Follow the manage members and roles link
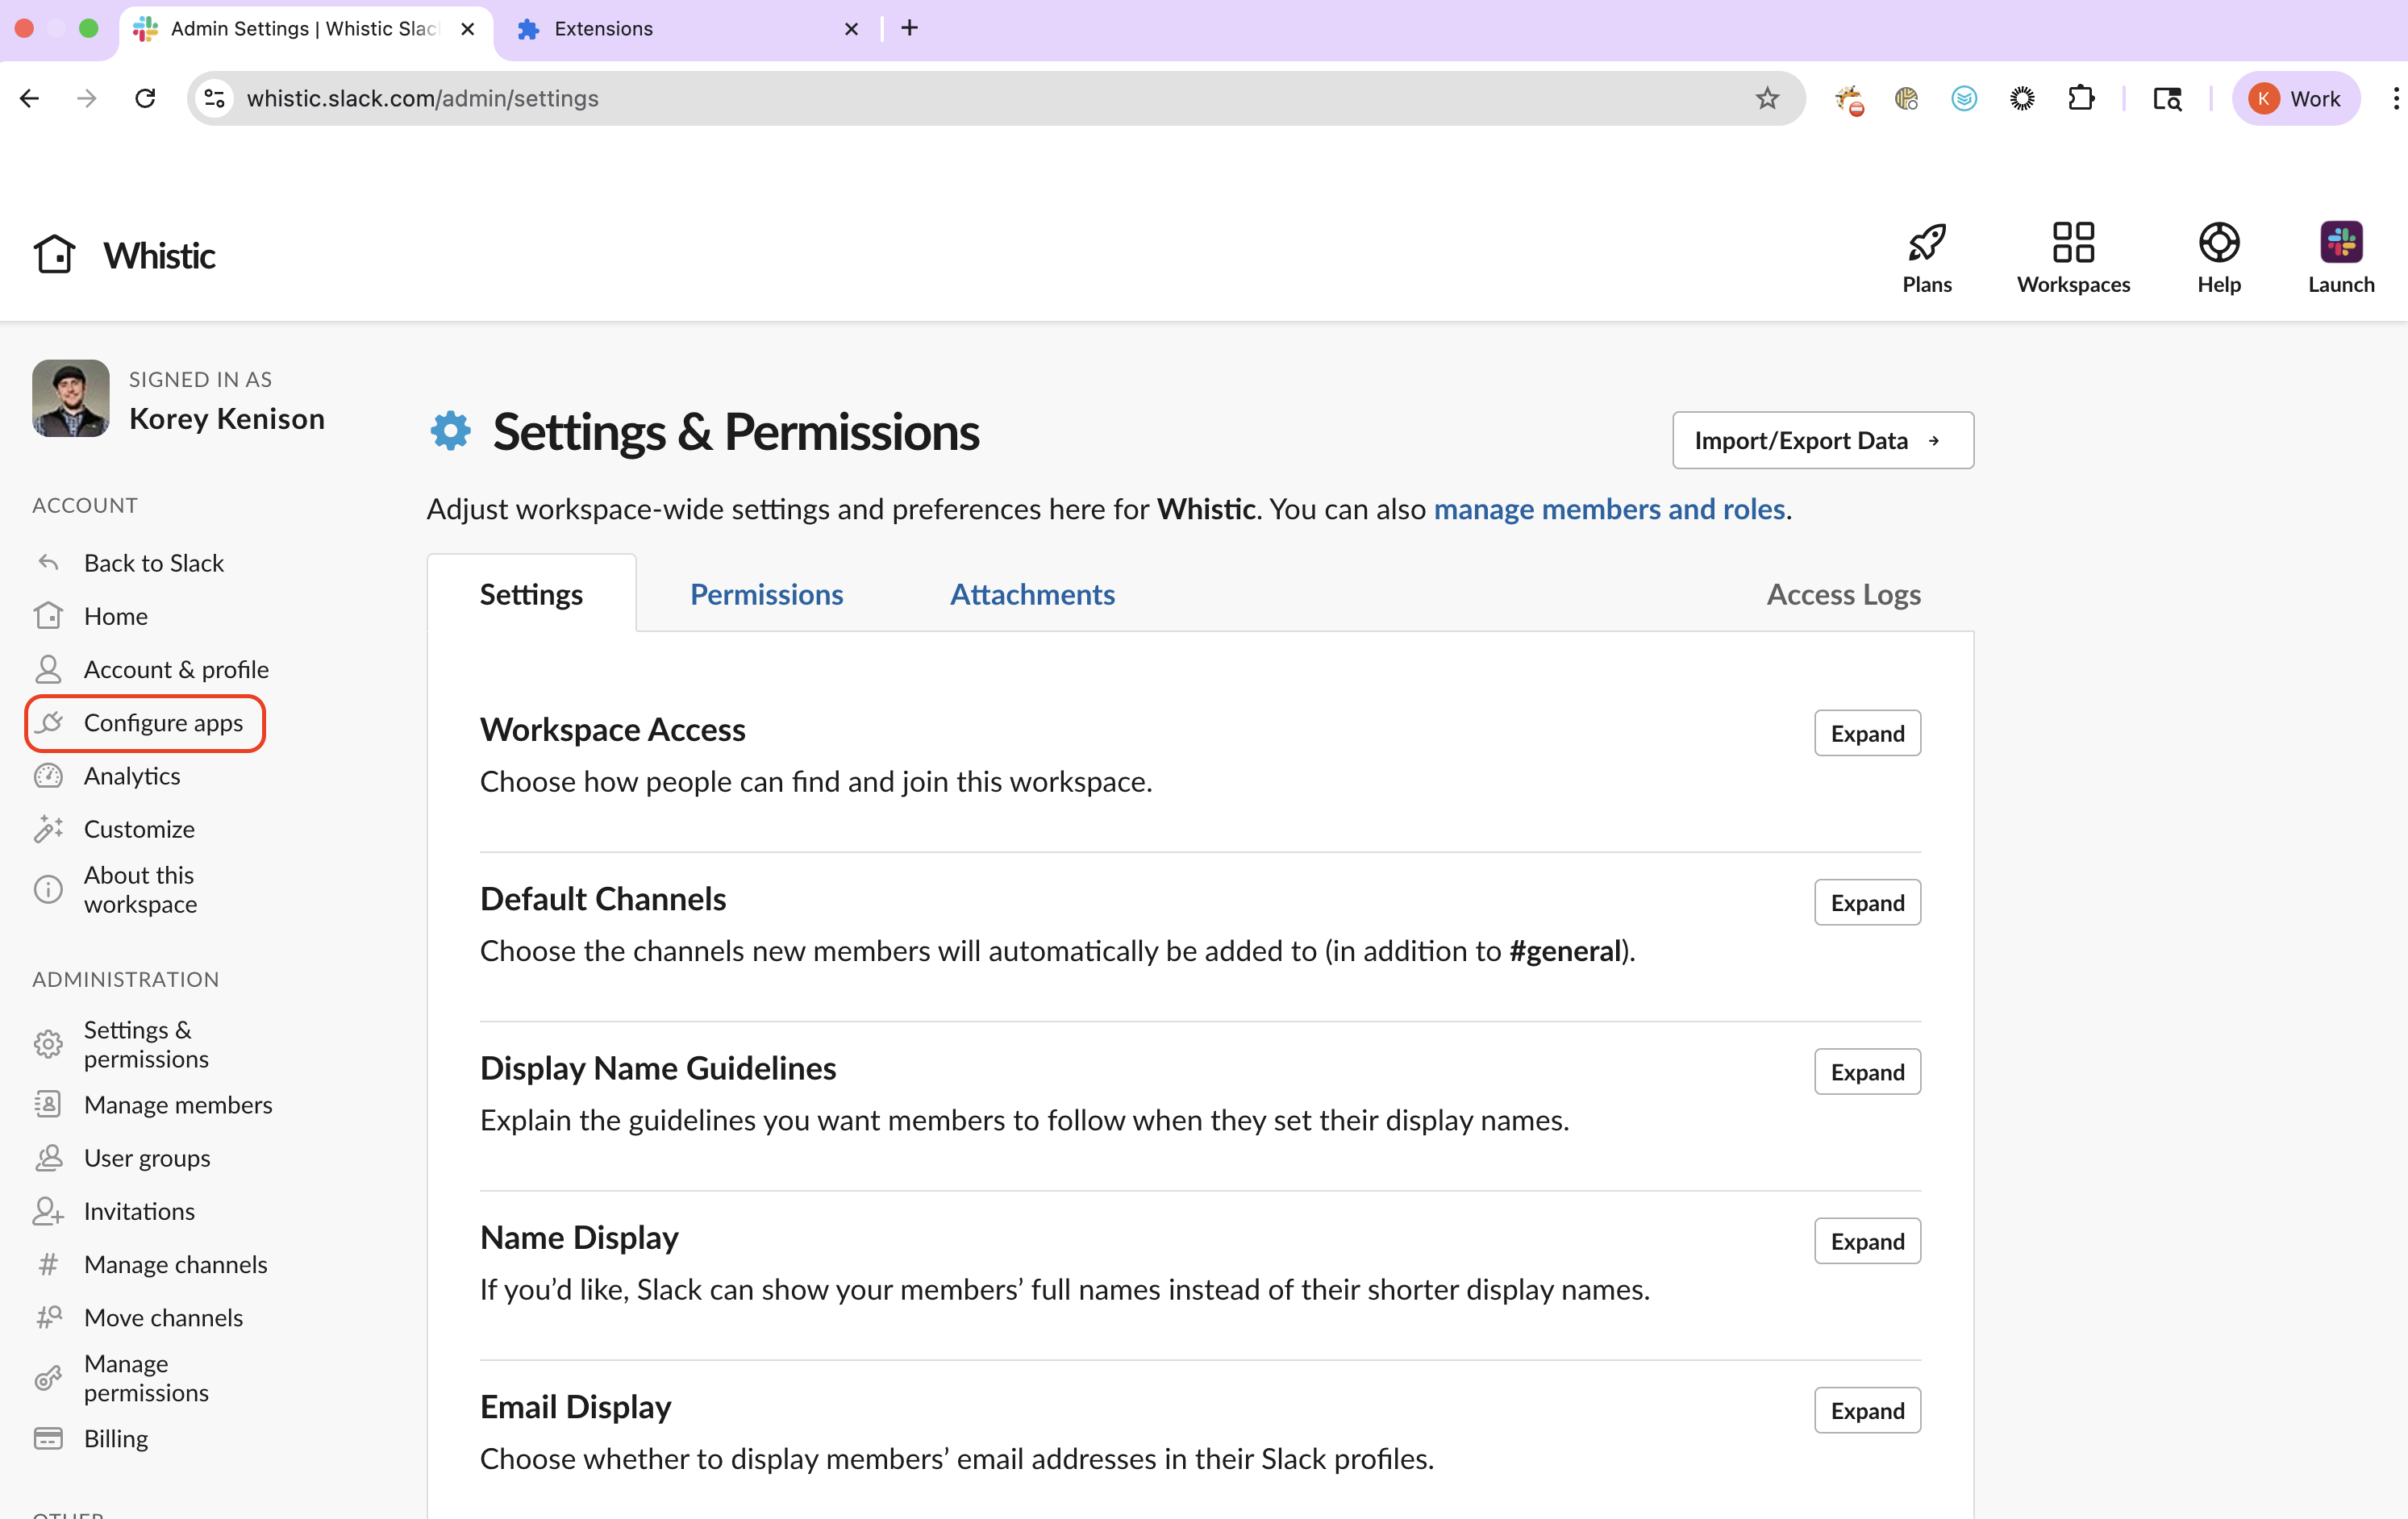Image resolution: width=2408 pixels, height=1519 pixels. [1609, 509]
